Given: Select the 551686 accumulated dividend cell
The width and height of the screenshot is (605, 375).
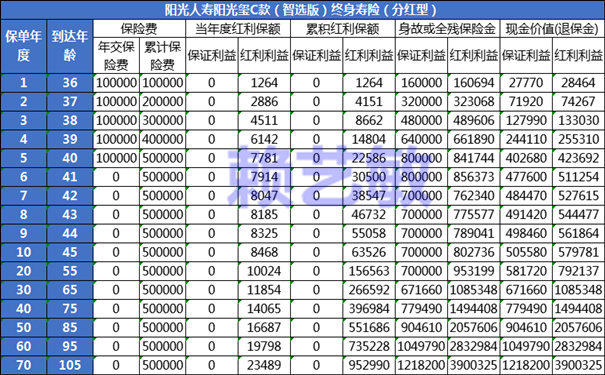Looking at the screenshot, I should [369, 328].
